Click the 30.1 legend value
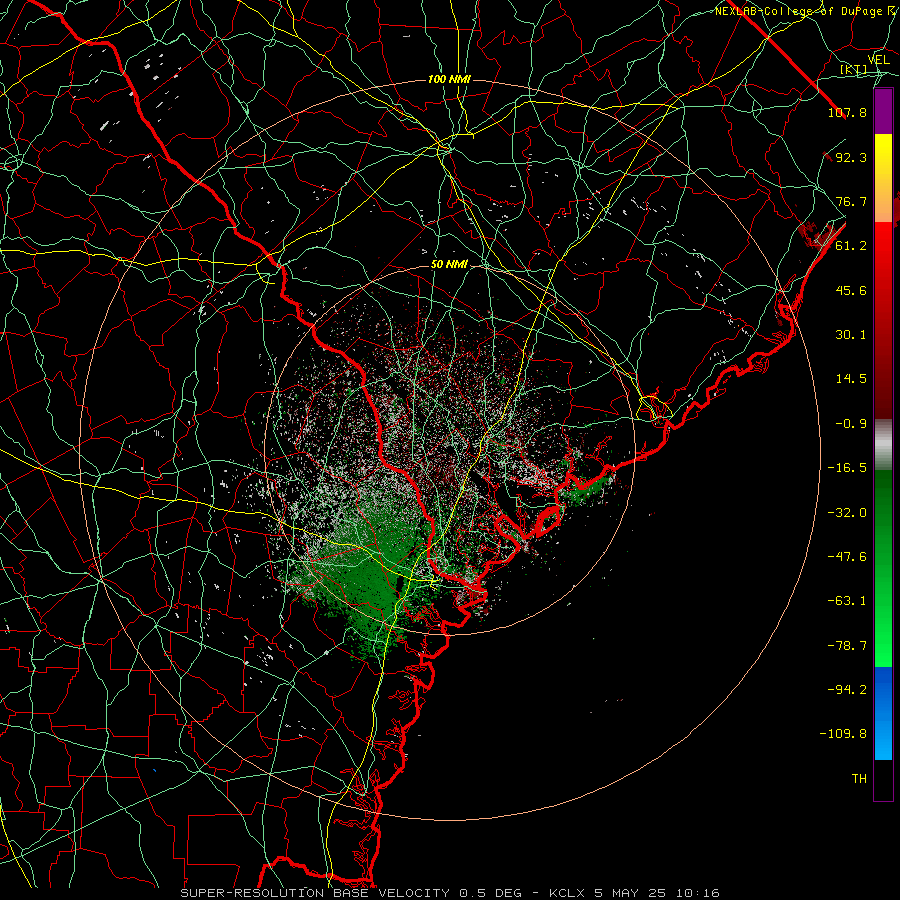The image size is (900, 900). pos(851,335)
